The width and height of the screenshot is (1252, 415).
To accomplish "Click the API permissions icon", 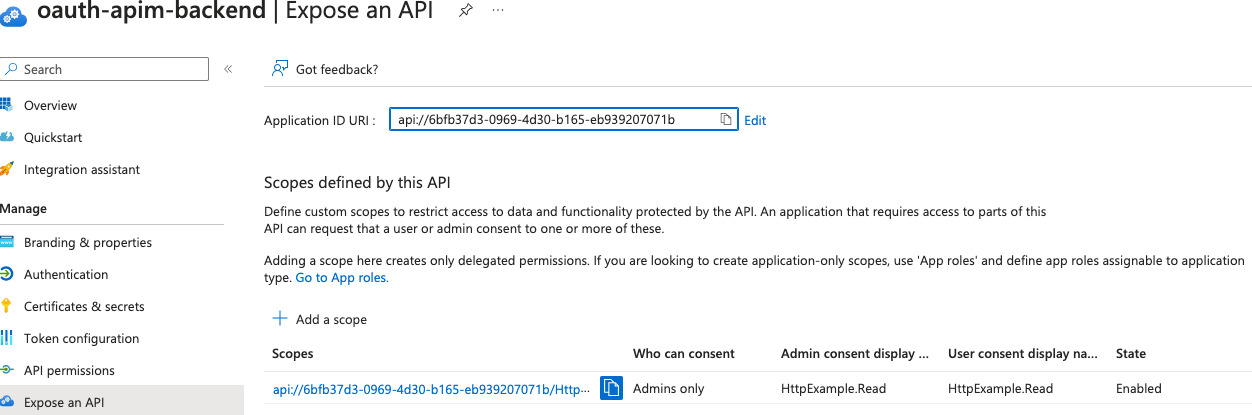I will [x=7, y=370].
